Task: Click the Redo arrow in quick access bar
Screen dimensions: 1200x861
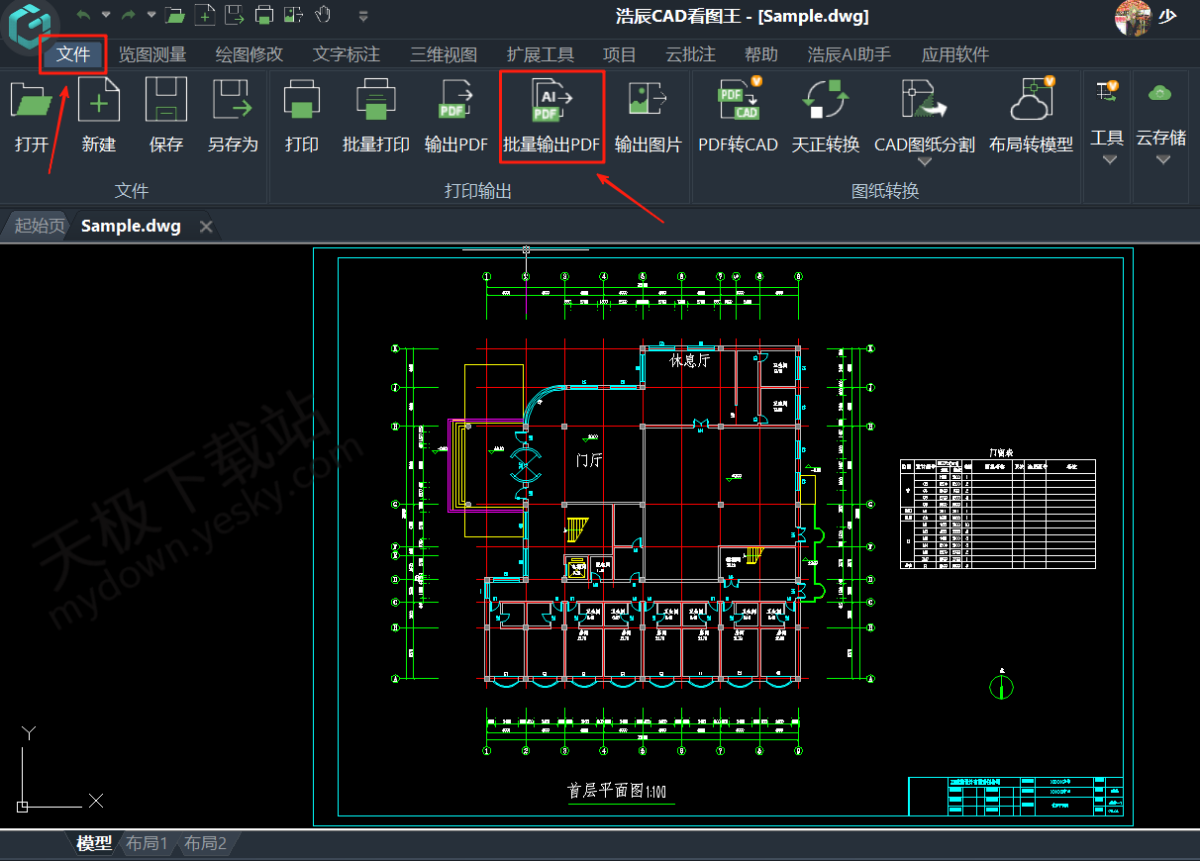Action: [x=129, y=15]
